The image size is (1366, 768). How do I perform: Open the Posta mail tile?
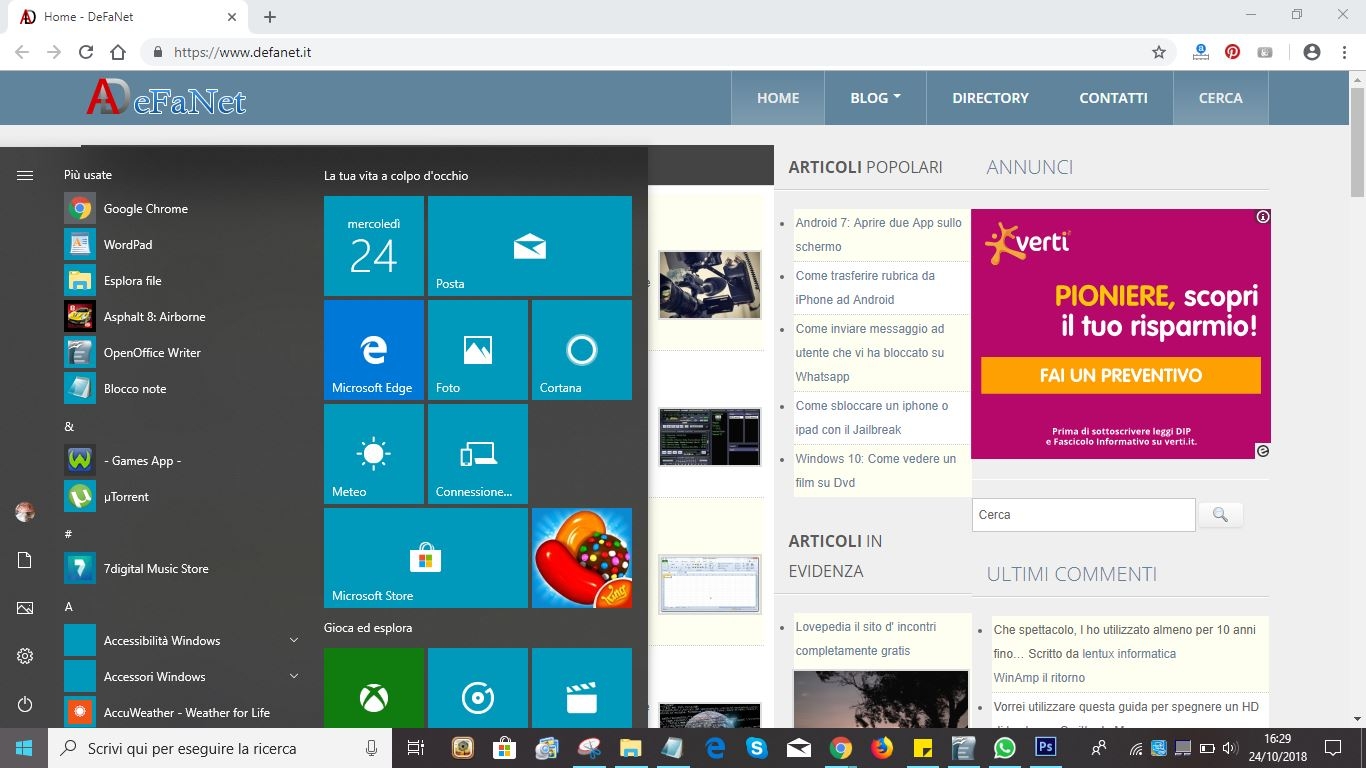tap(530, 246)
